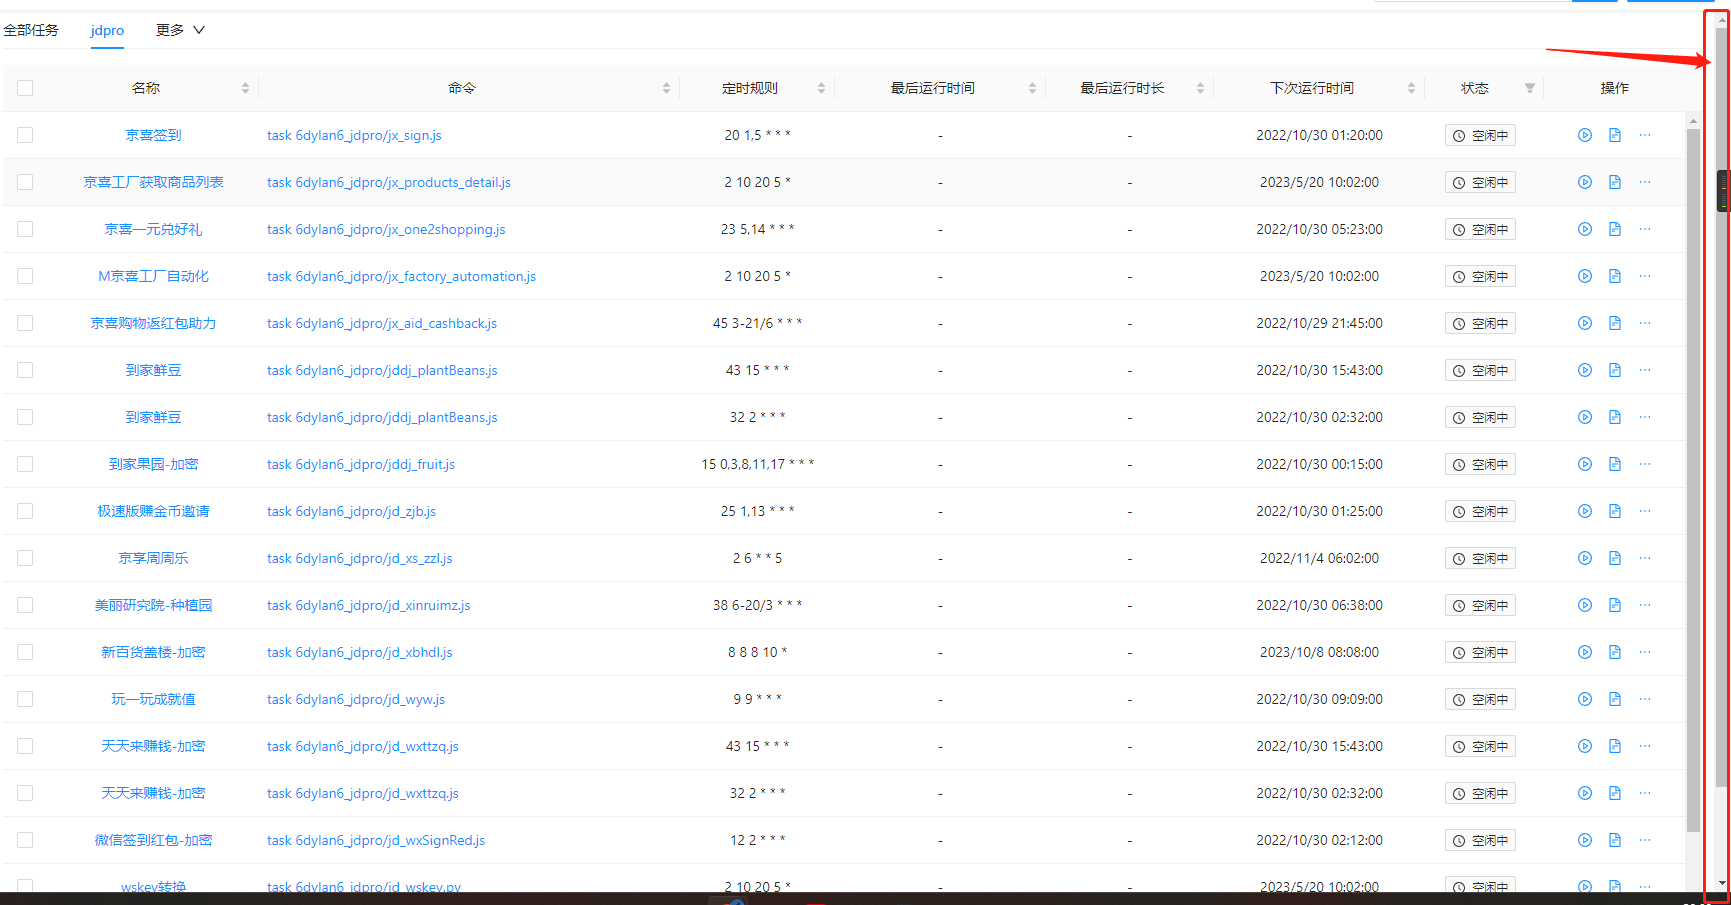
Task: Check the 京喜签到 row checkbox
Action: point(25,135)
